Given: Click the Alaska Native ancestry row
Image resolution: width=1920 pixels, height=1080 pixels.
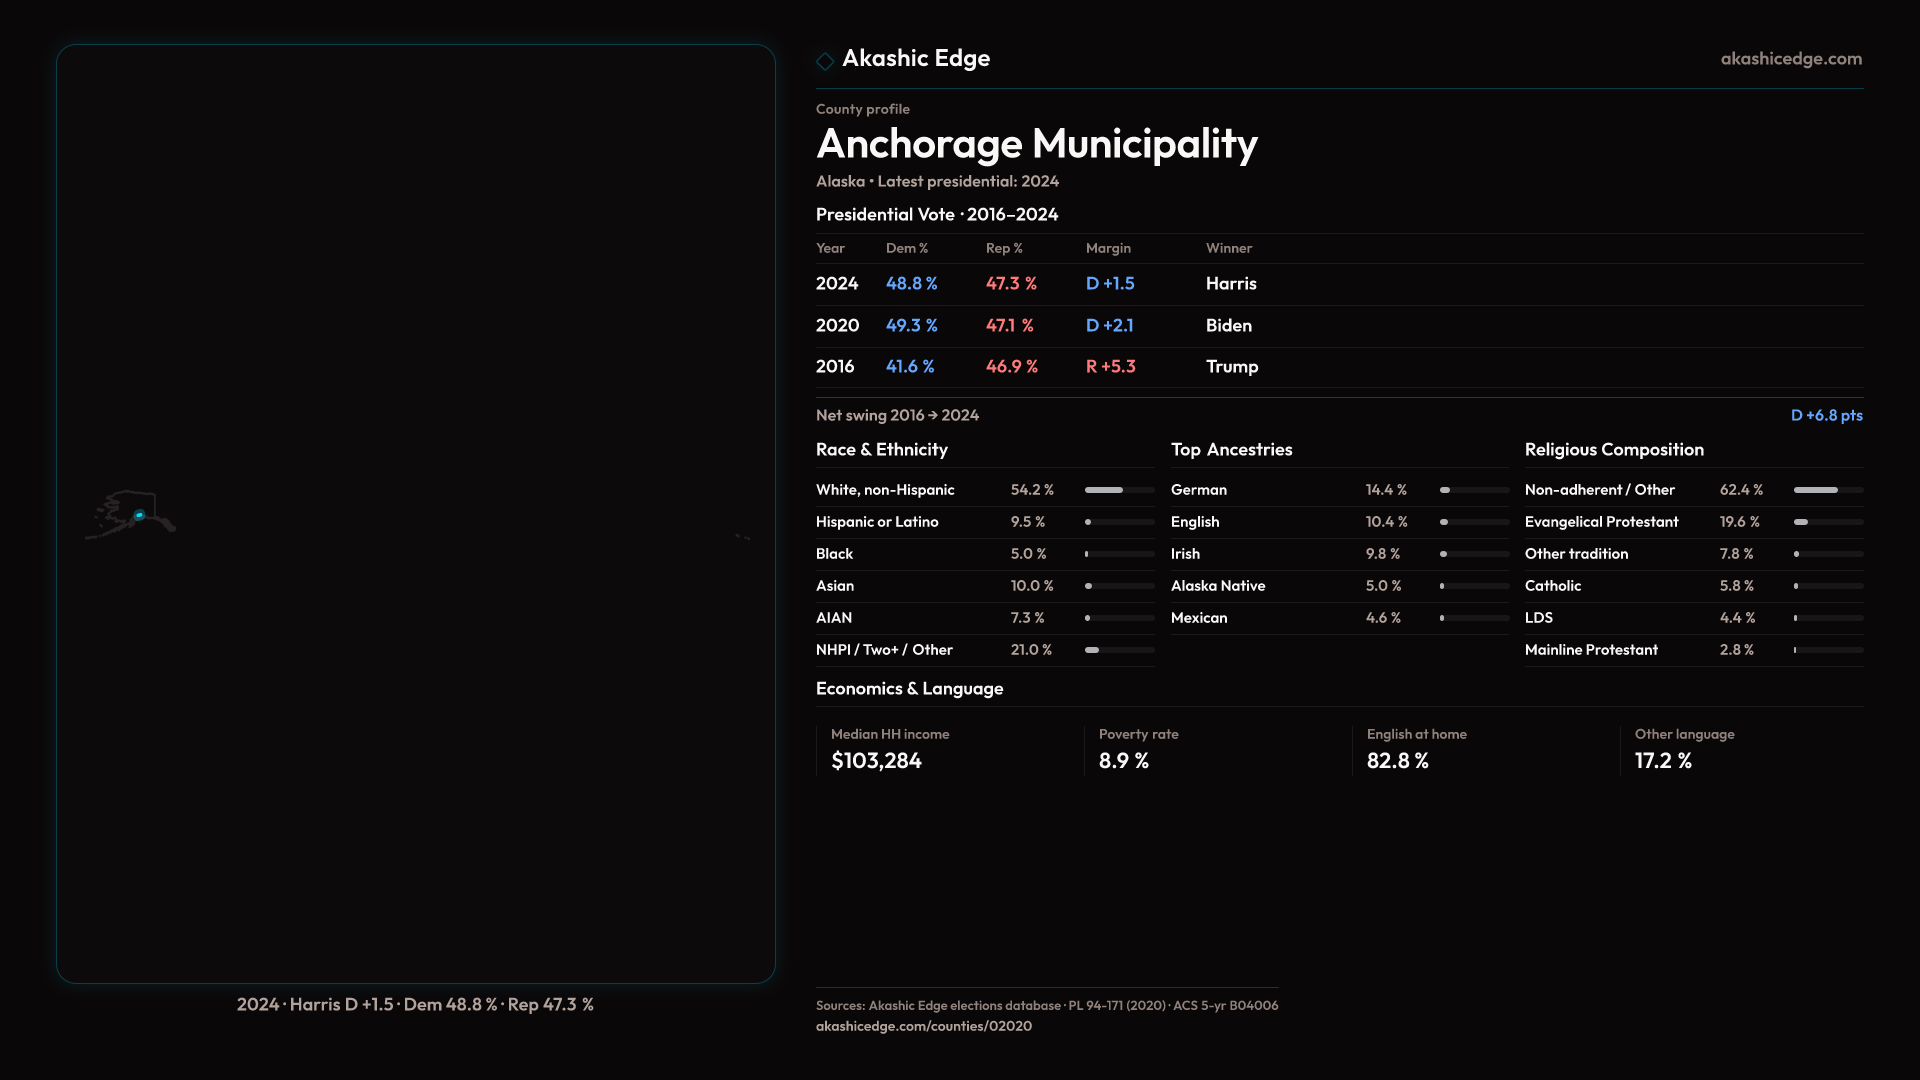Looking at the screenshot, I should 1217,586.
